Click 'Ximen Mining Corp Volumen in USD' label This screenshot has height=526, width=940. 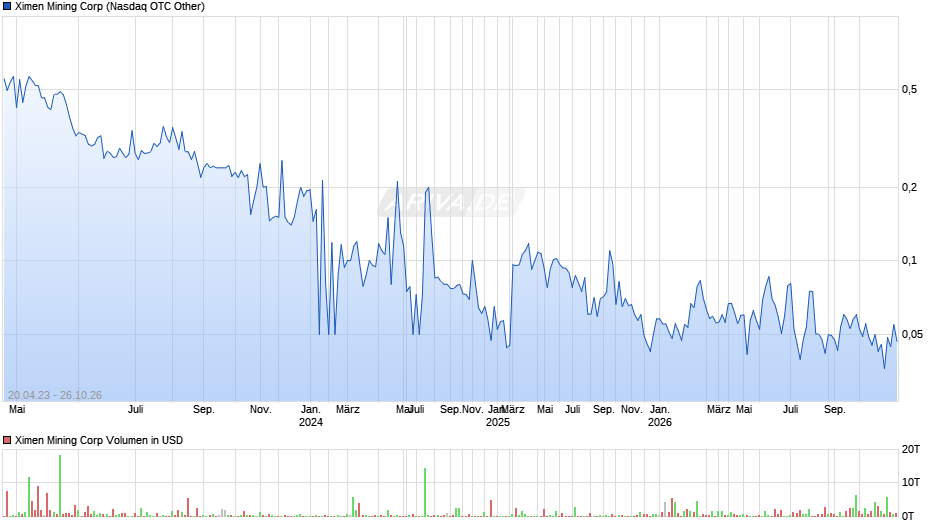pos(99,440)
